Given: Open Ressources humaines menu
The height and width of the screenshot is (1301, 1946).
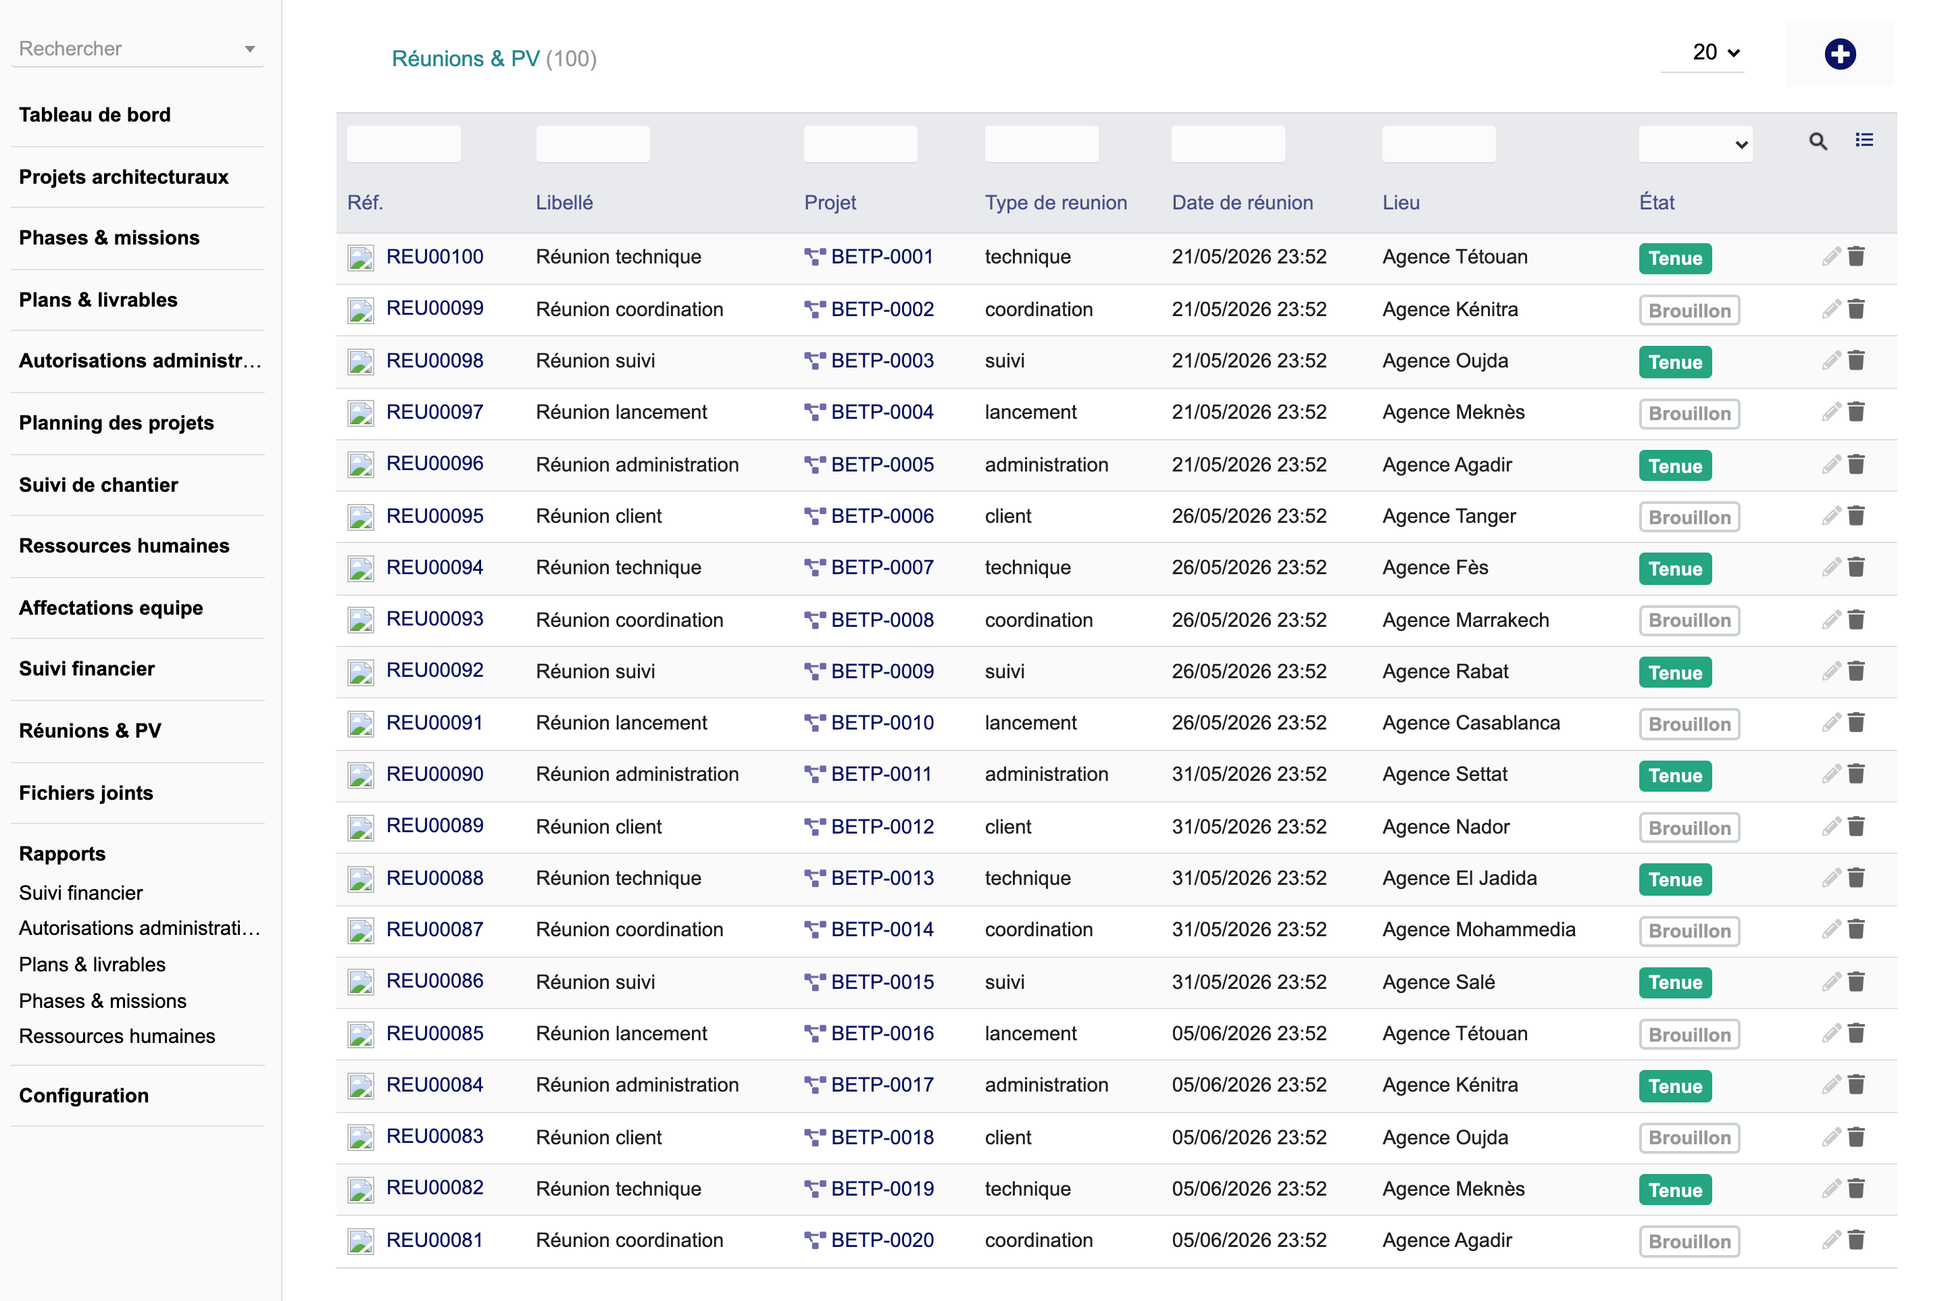Looking at the screenshot, I should (x=124, y=546).
